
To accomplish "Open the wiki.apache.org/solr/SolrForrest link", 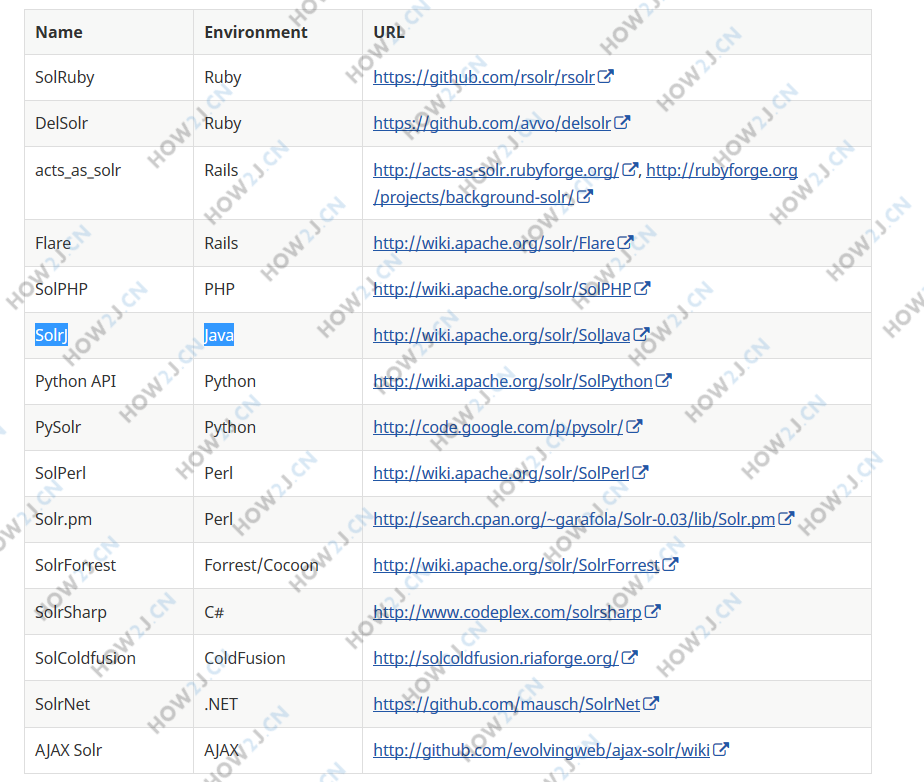I will [x=516, y=565].
